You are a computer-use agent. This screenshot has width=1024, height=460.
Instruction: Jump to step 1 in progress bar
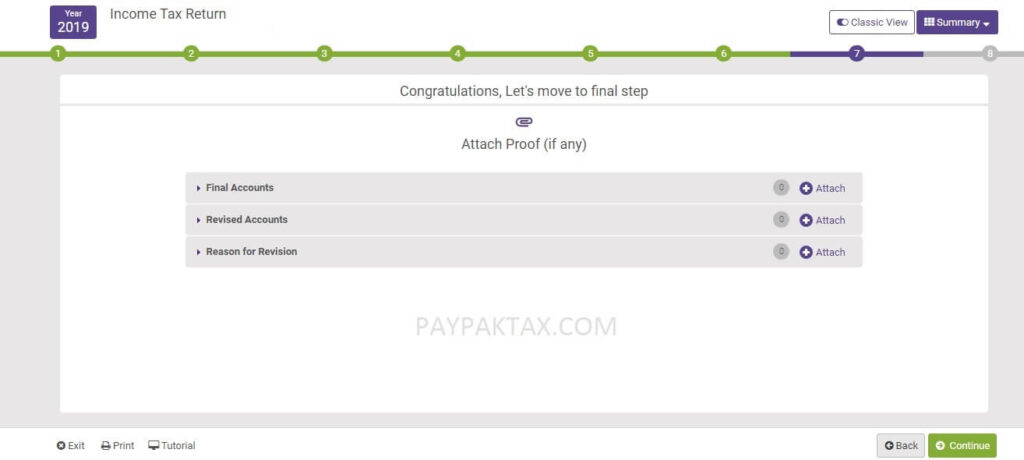[58, 54]
